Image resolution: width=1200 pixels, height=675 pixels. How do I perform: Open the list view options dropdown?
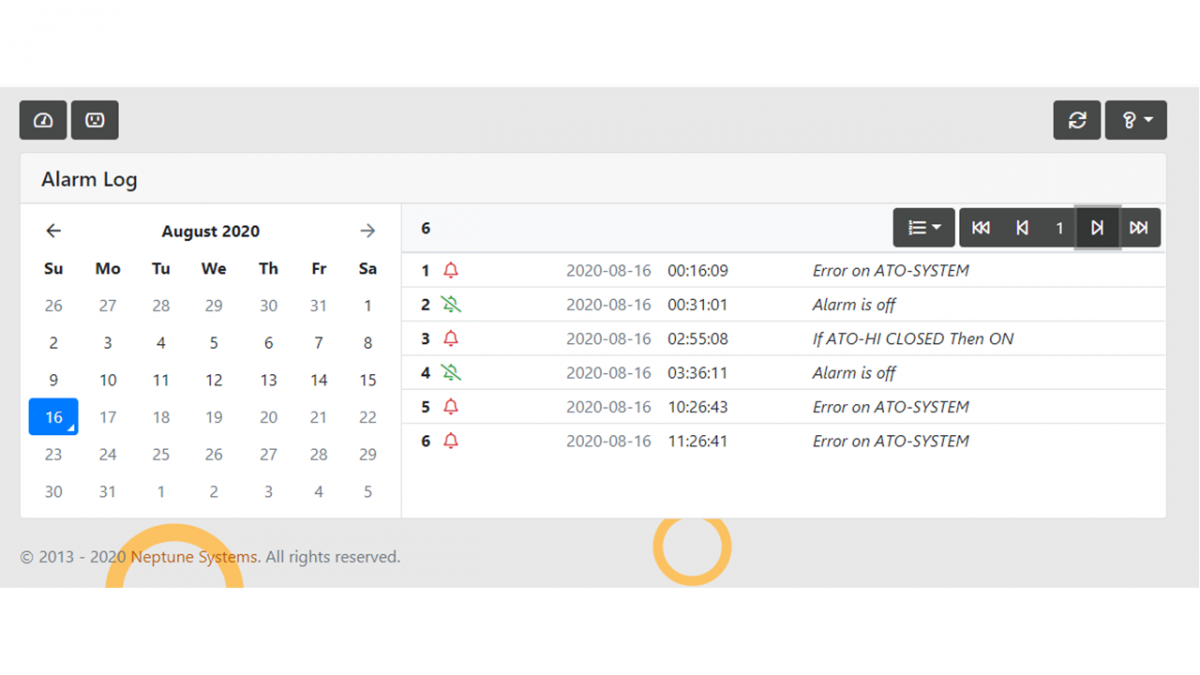point(923,228)
